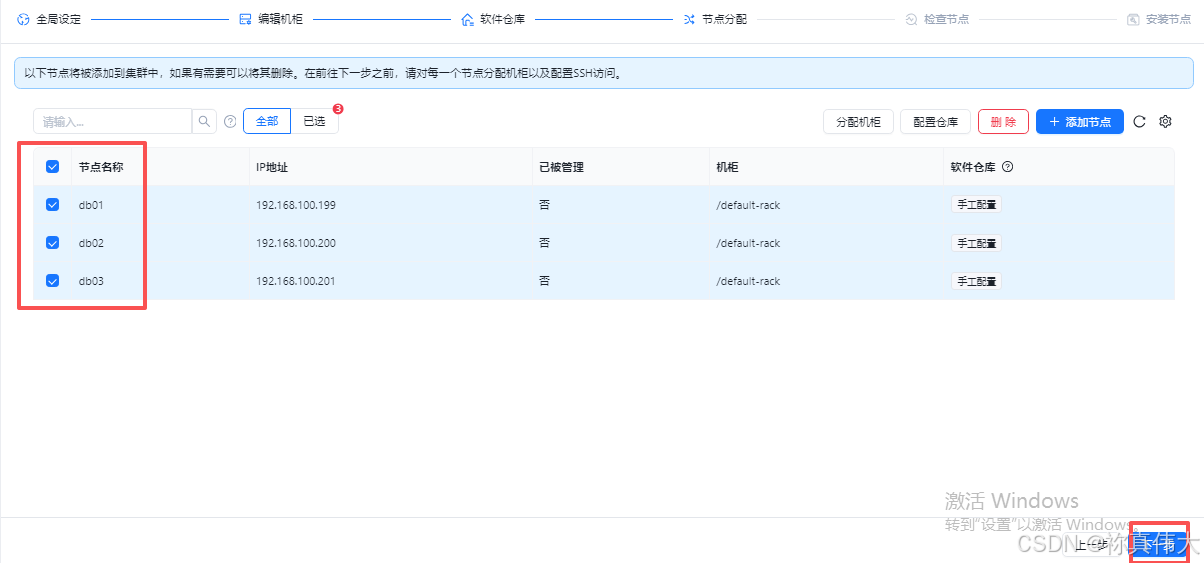1204x563 pixels.
Task: Click the 手工配置 tag in db01 row
Action: point(976,205)
